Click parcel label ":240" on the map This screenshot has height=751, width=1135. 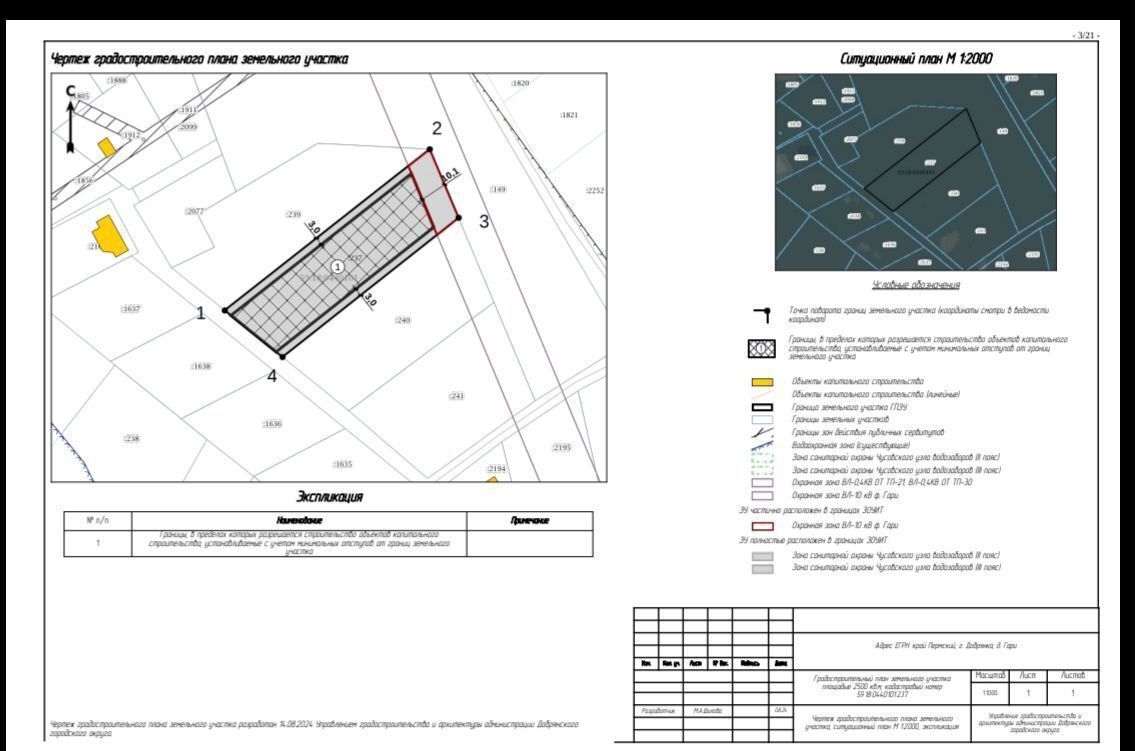[402, 321]
